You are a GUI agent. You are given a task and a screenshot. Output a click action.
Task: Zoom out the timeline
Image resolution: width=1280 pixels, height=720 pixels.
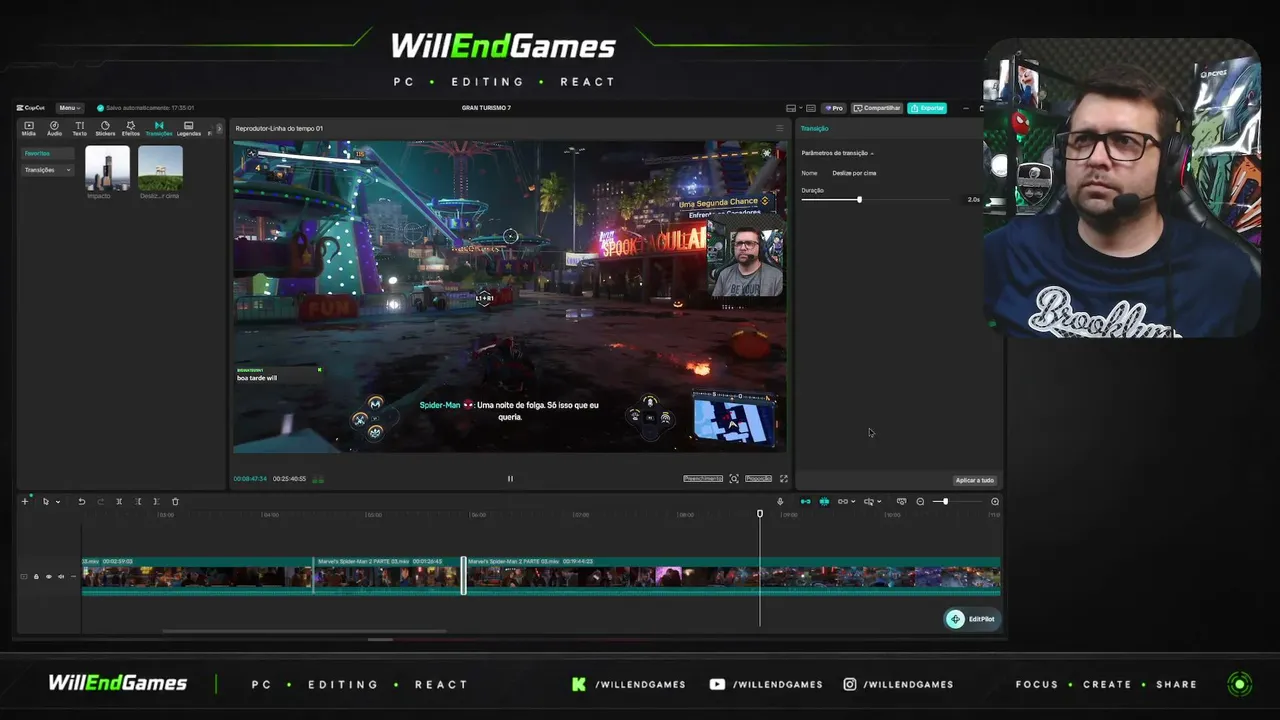coord(920,502)
